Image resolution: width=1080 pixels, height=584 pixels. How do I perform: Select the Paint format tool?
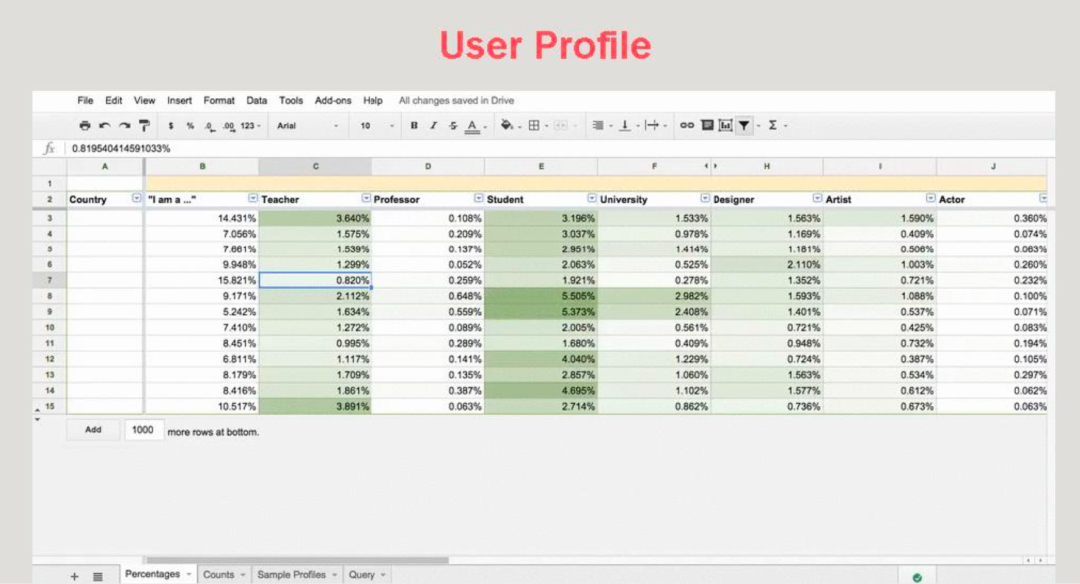click(144, 126)
